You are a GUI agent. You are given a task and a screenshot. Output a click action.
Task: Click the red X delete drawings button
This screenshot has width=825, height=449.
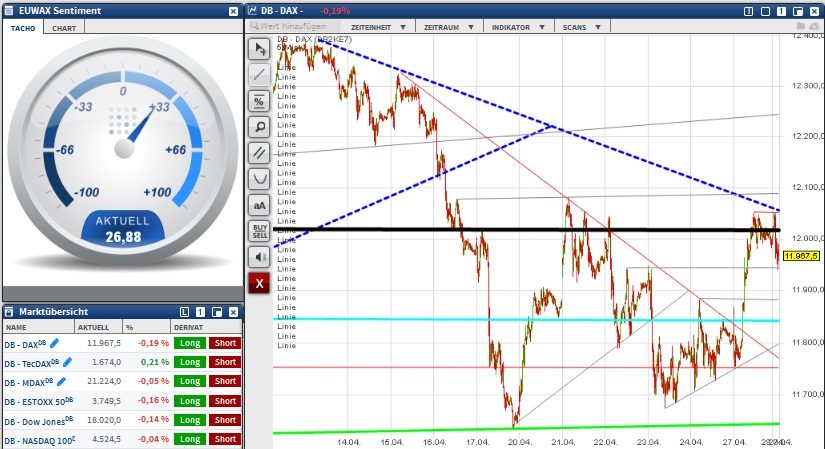[x=259, y=283]
